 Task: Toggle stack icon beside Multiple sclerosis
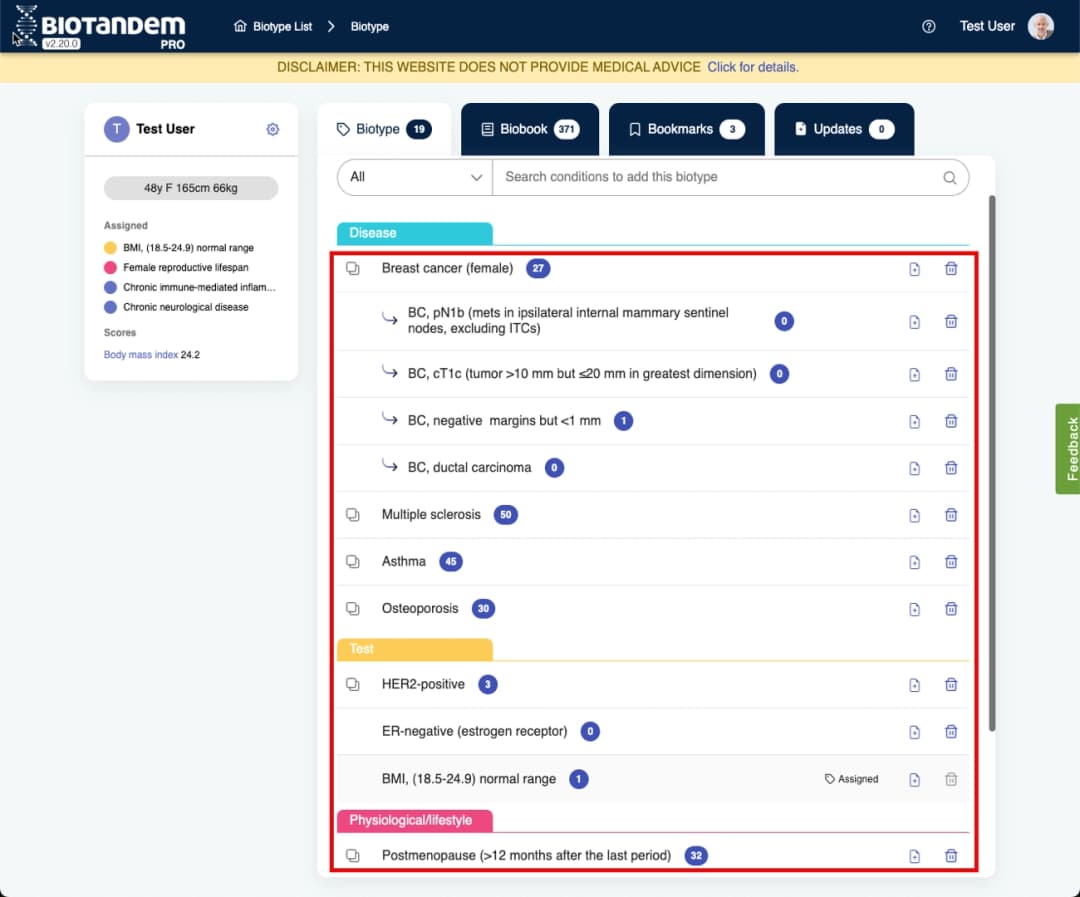pyautogui.click(x=352, y=515)
